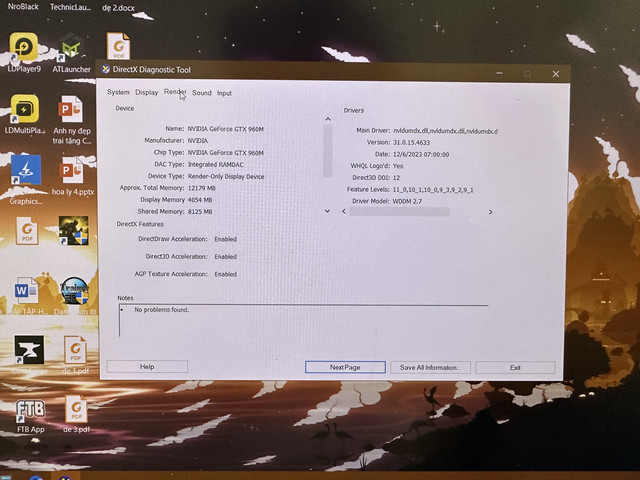Open the Input tab

tap(224, 93)
